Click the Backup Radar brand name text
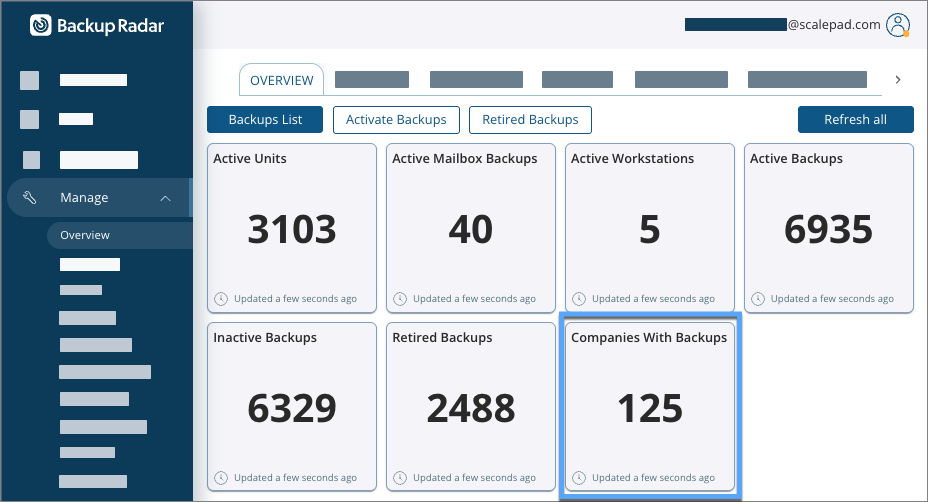The width and height of the screenshot is (928, 502). point(110,26)
